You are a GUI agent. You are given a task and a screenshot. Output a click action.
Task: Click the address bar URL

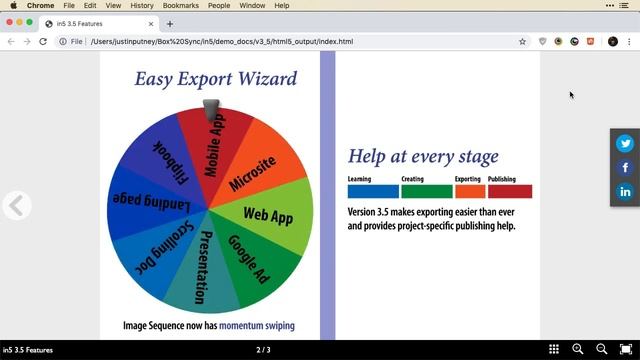222,42
